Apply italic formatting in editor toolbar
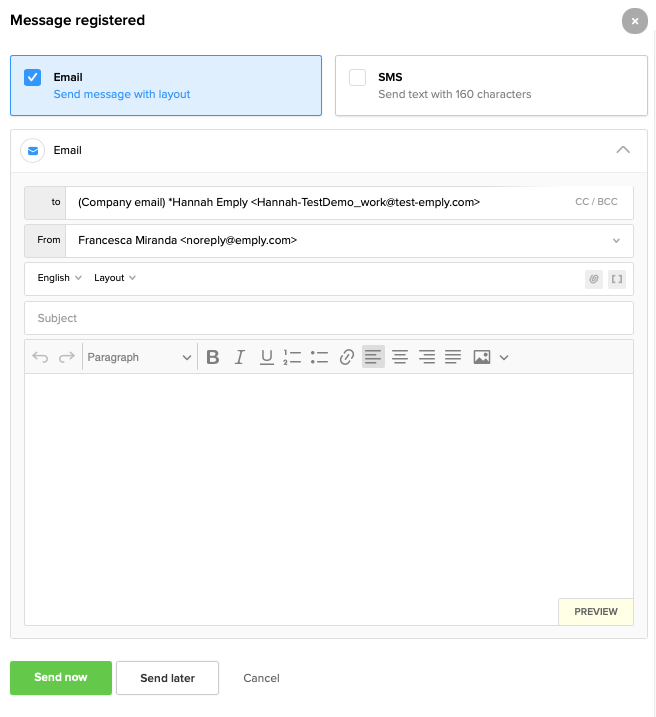 pyautogui.click(x=239, y=357)
